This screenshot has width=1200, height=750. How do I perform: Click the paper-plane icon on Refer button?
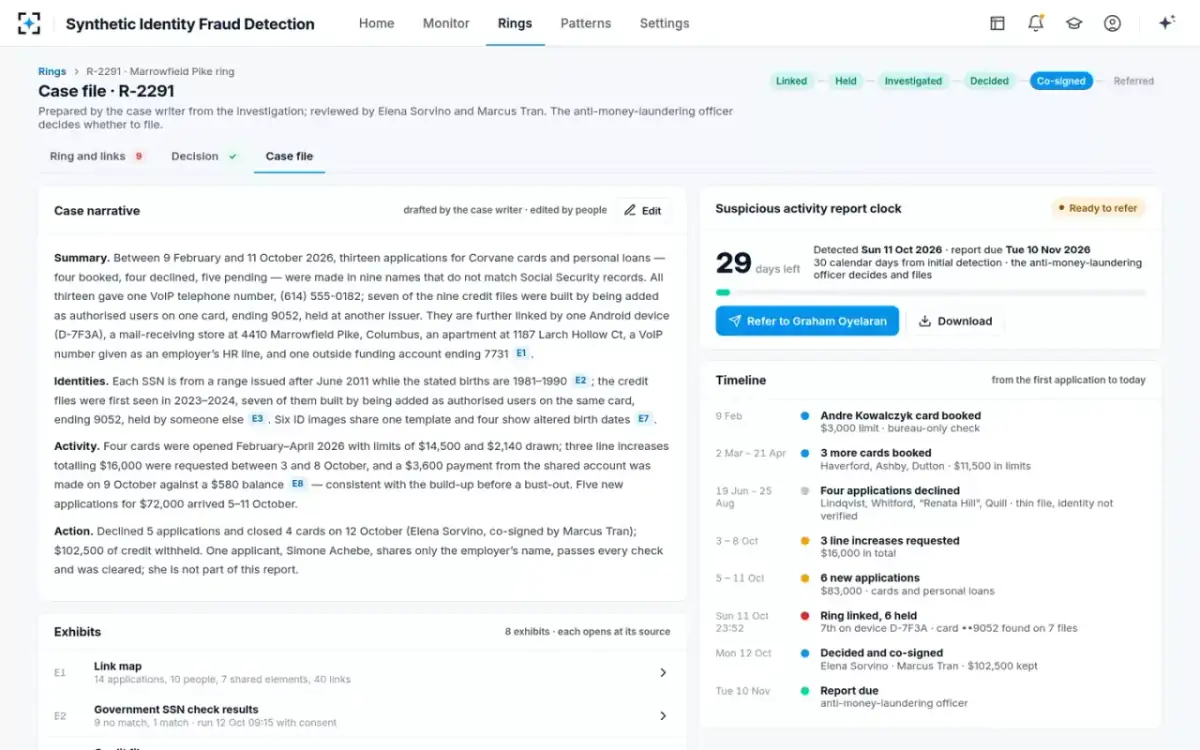pos(735,321)
